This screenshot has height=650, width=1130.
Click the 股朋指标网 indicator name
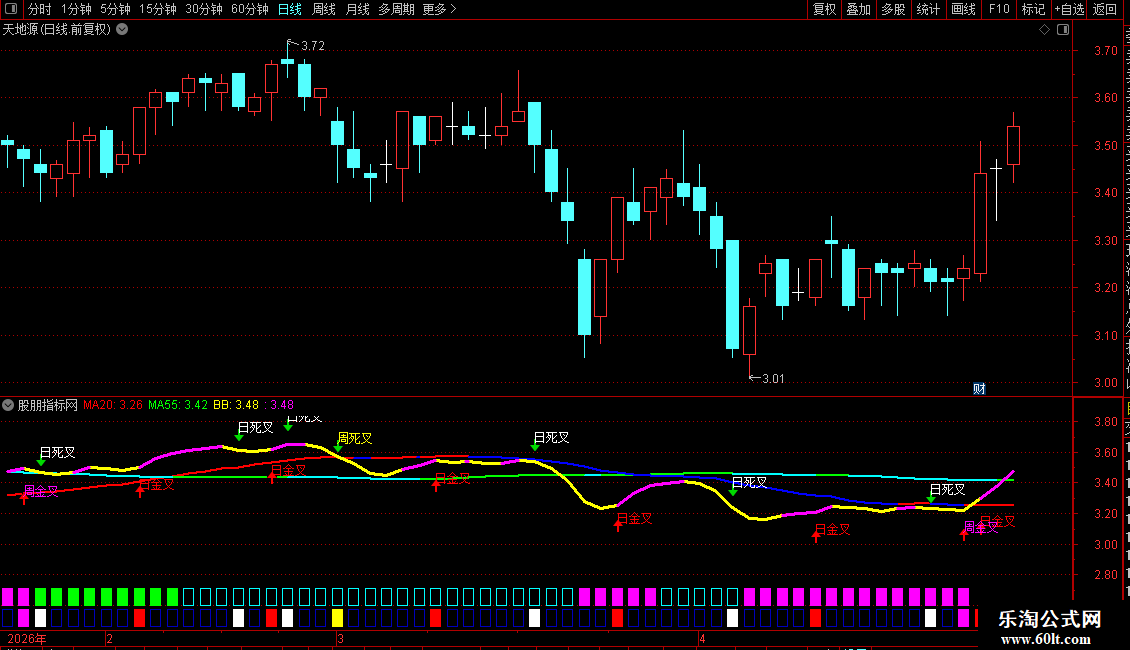48,405
